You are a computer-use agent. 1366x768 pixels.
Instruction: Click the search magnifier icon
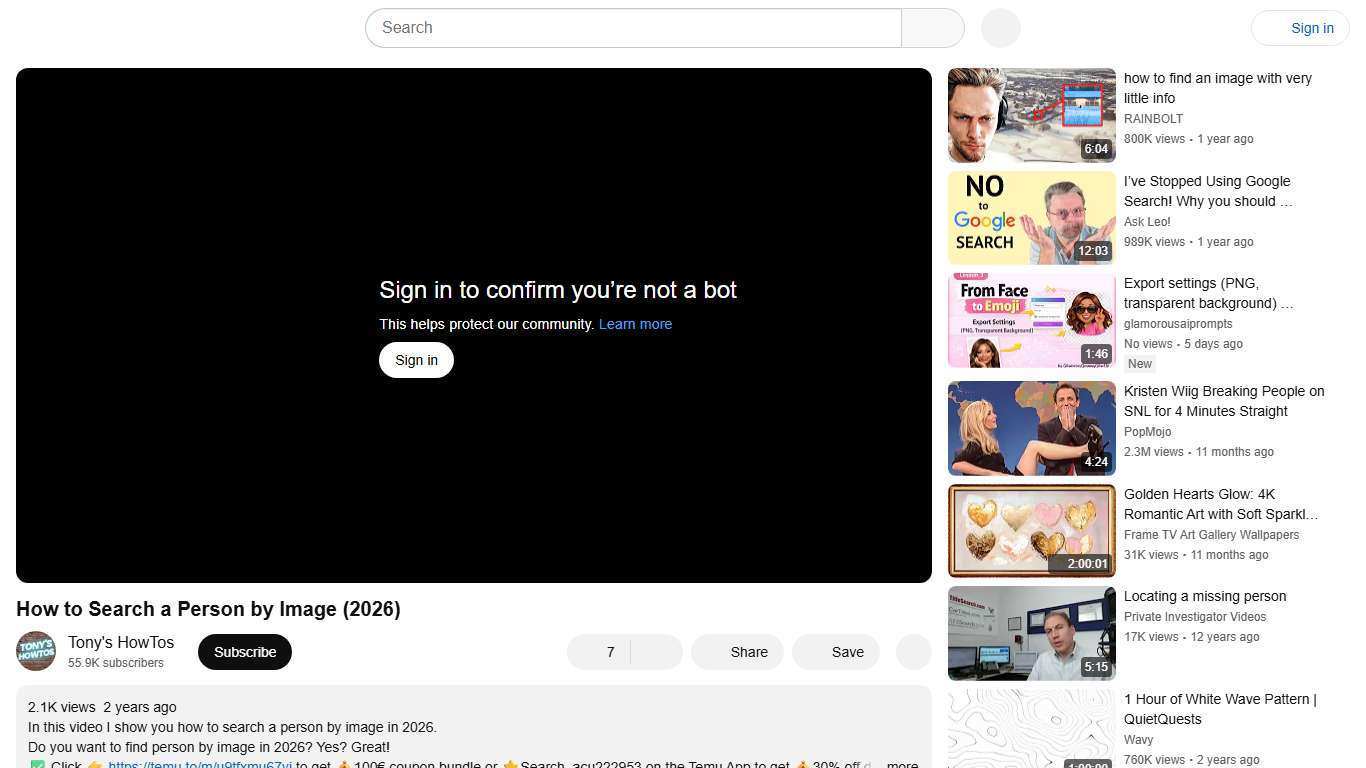pos(931,27)
